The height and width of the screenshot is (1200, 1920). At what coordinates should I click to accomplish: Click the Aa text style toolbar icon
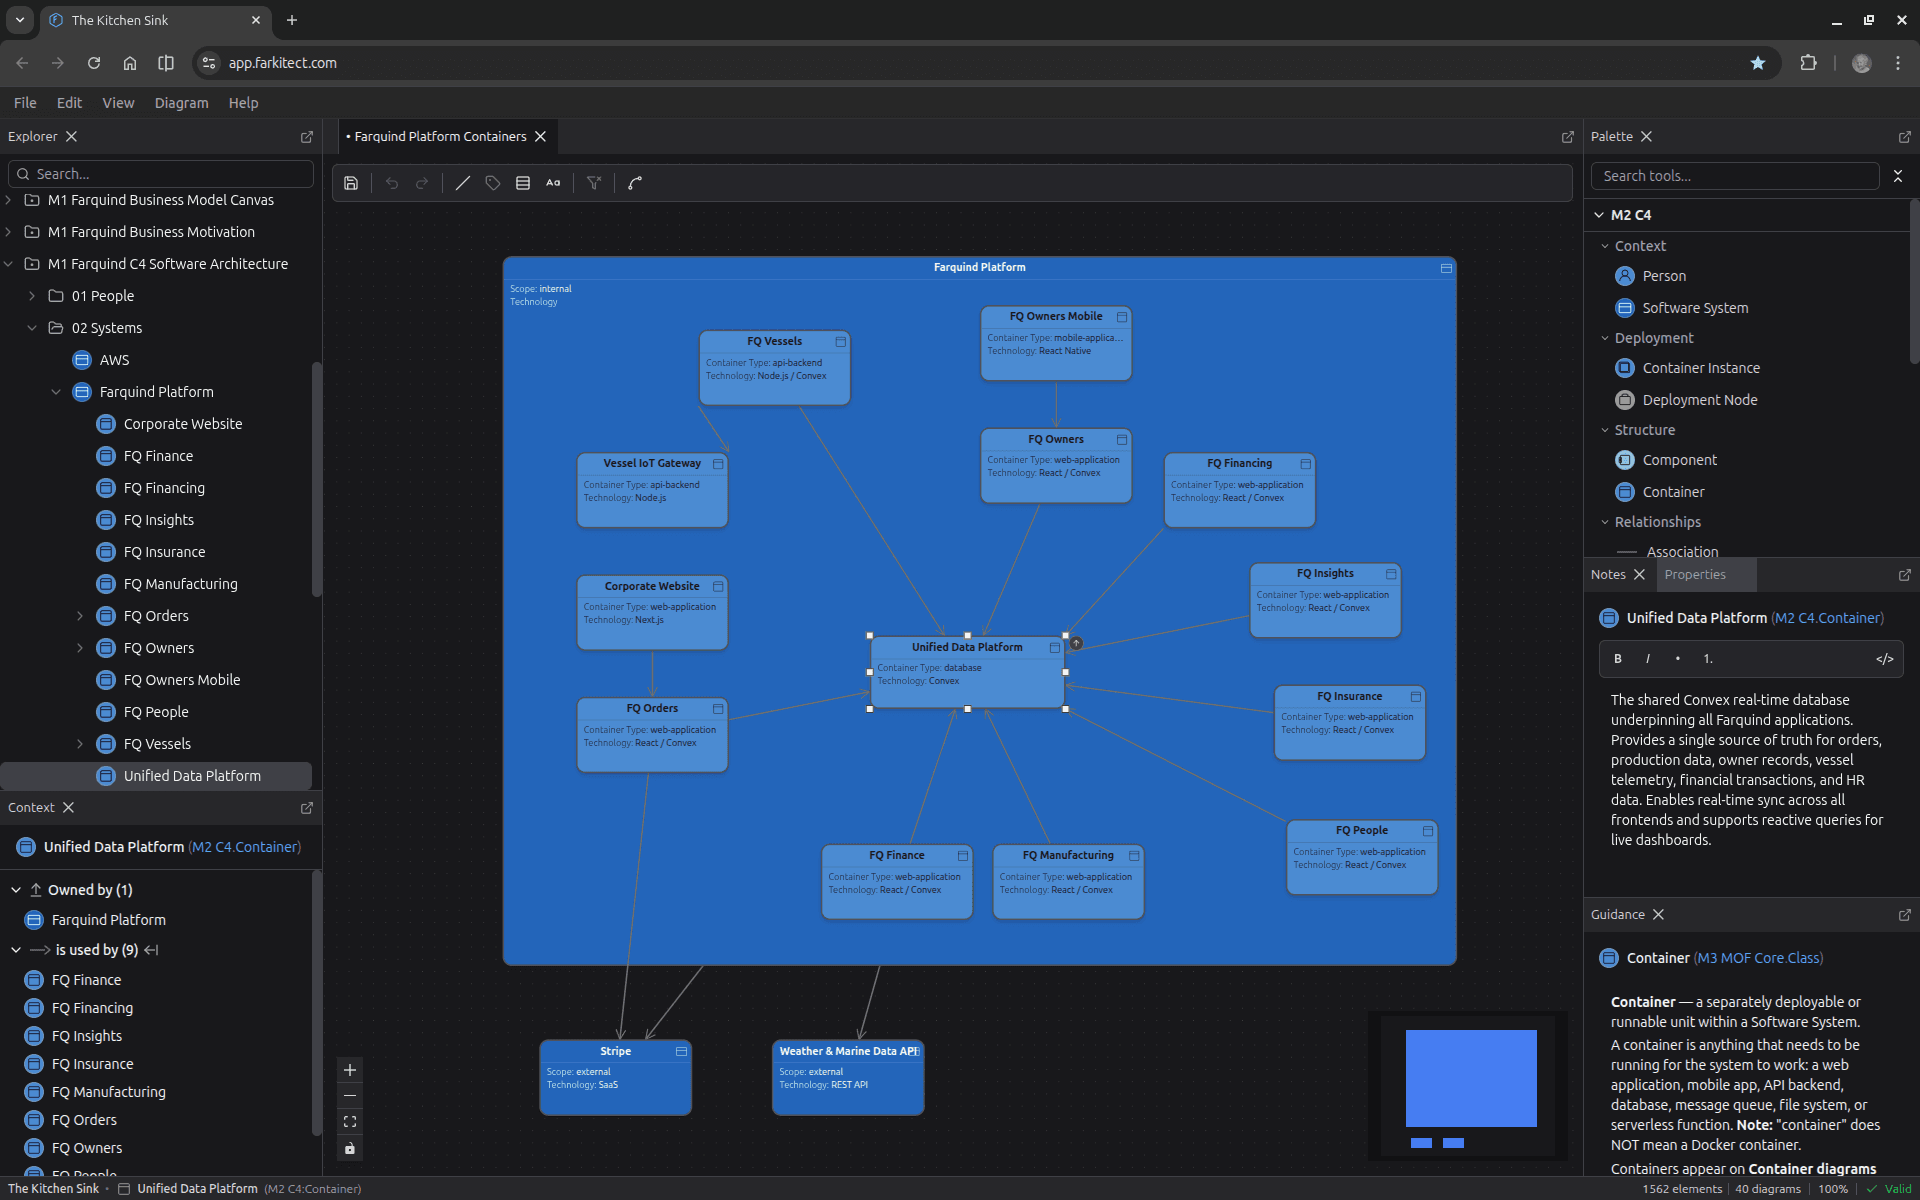point(553,183)
